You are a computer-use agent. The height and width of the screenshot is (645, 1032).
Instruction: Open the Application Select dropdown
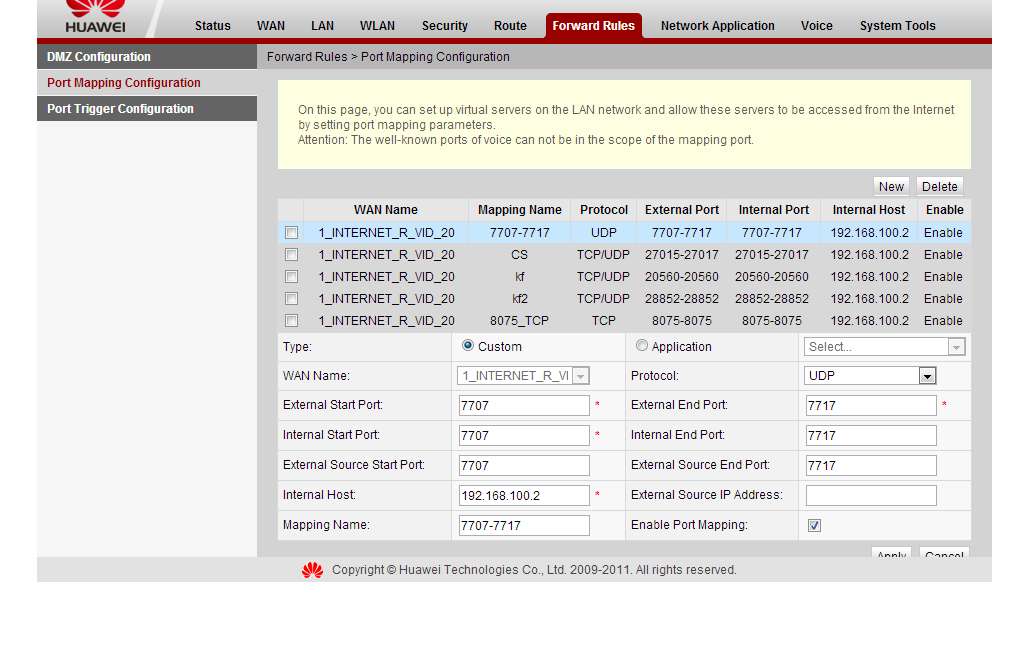tap(885, 347)
